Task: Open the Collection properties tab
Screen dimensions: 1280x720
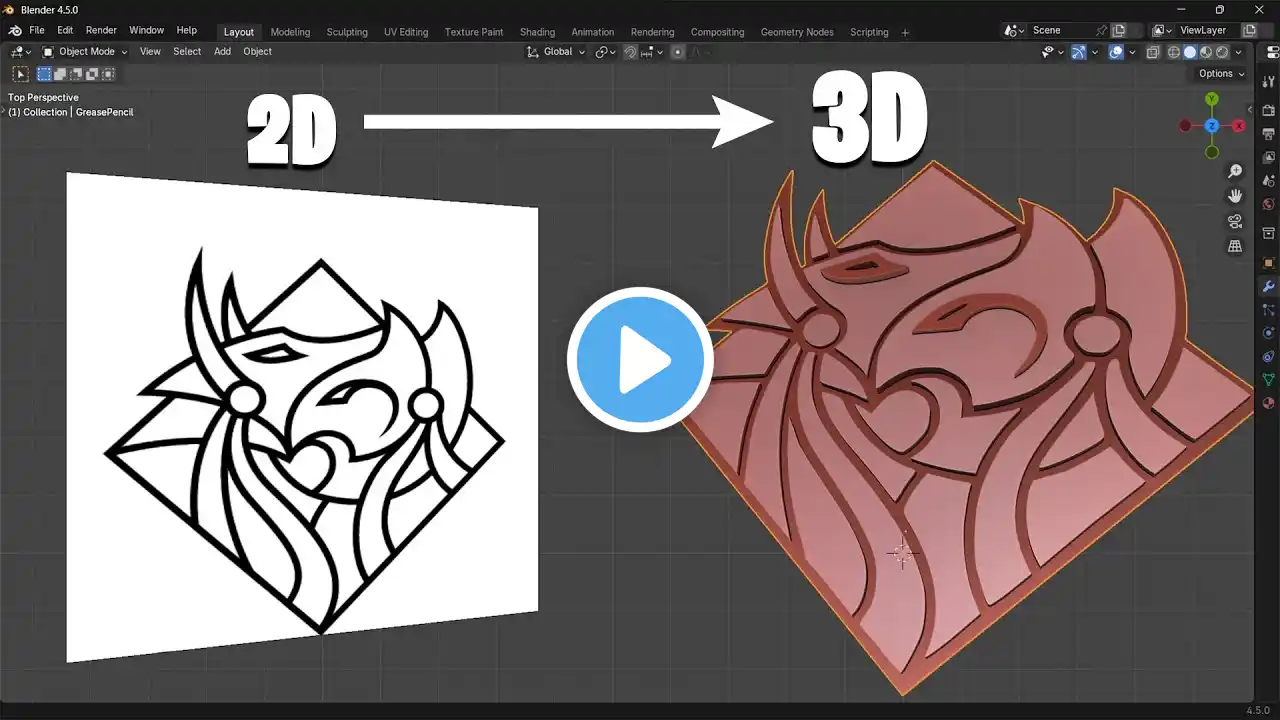Action: pyautogui.click(x=1269, y=234)
